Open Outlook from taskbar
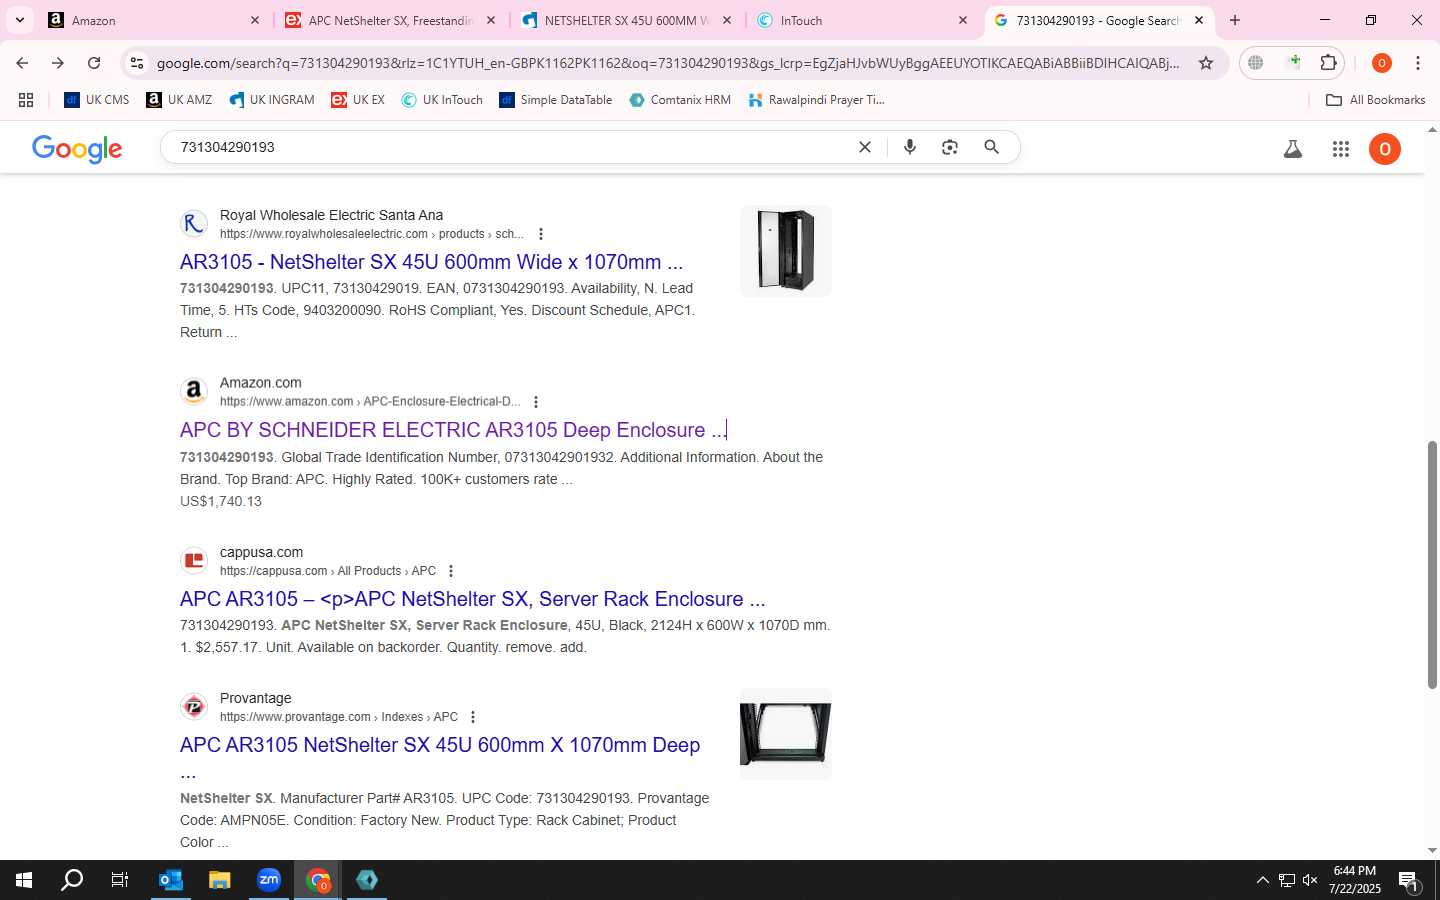1440x900 pixels. tap(170, 880)
